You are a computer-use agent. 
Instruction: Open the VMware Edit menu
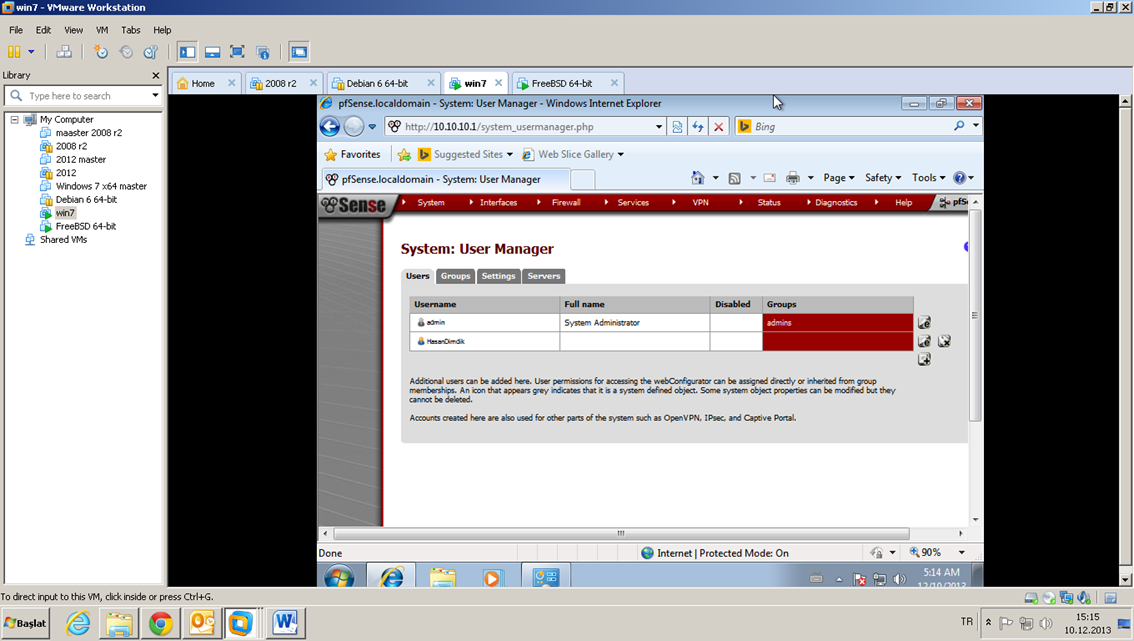(43, 30)
